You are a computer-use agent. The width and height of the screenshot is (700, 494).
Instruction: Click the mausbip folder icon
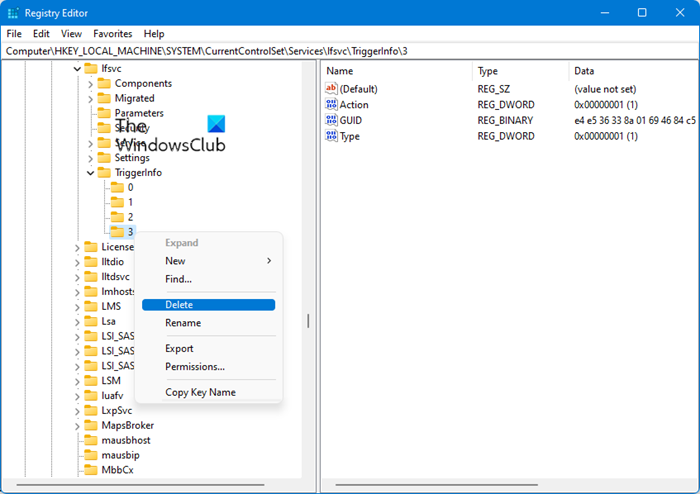pyautogui.click(x=91, y=455)
